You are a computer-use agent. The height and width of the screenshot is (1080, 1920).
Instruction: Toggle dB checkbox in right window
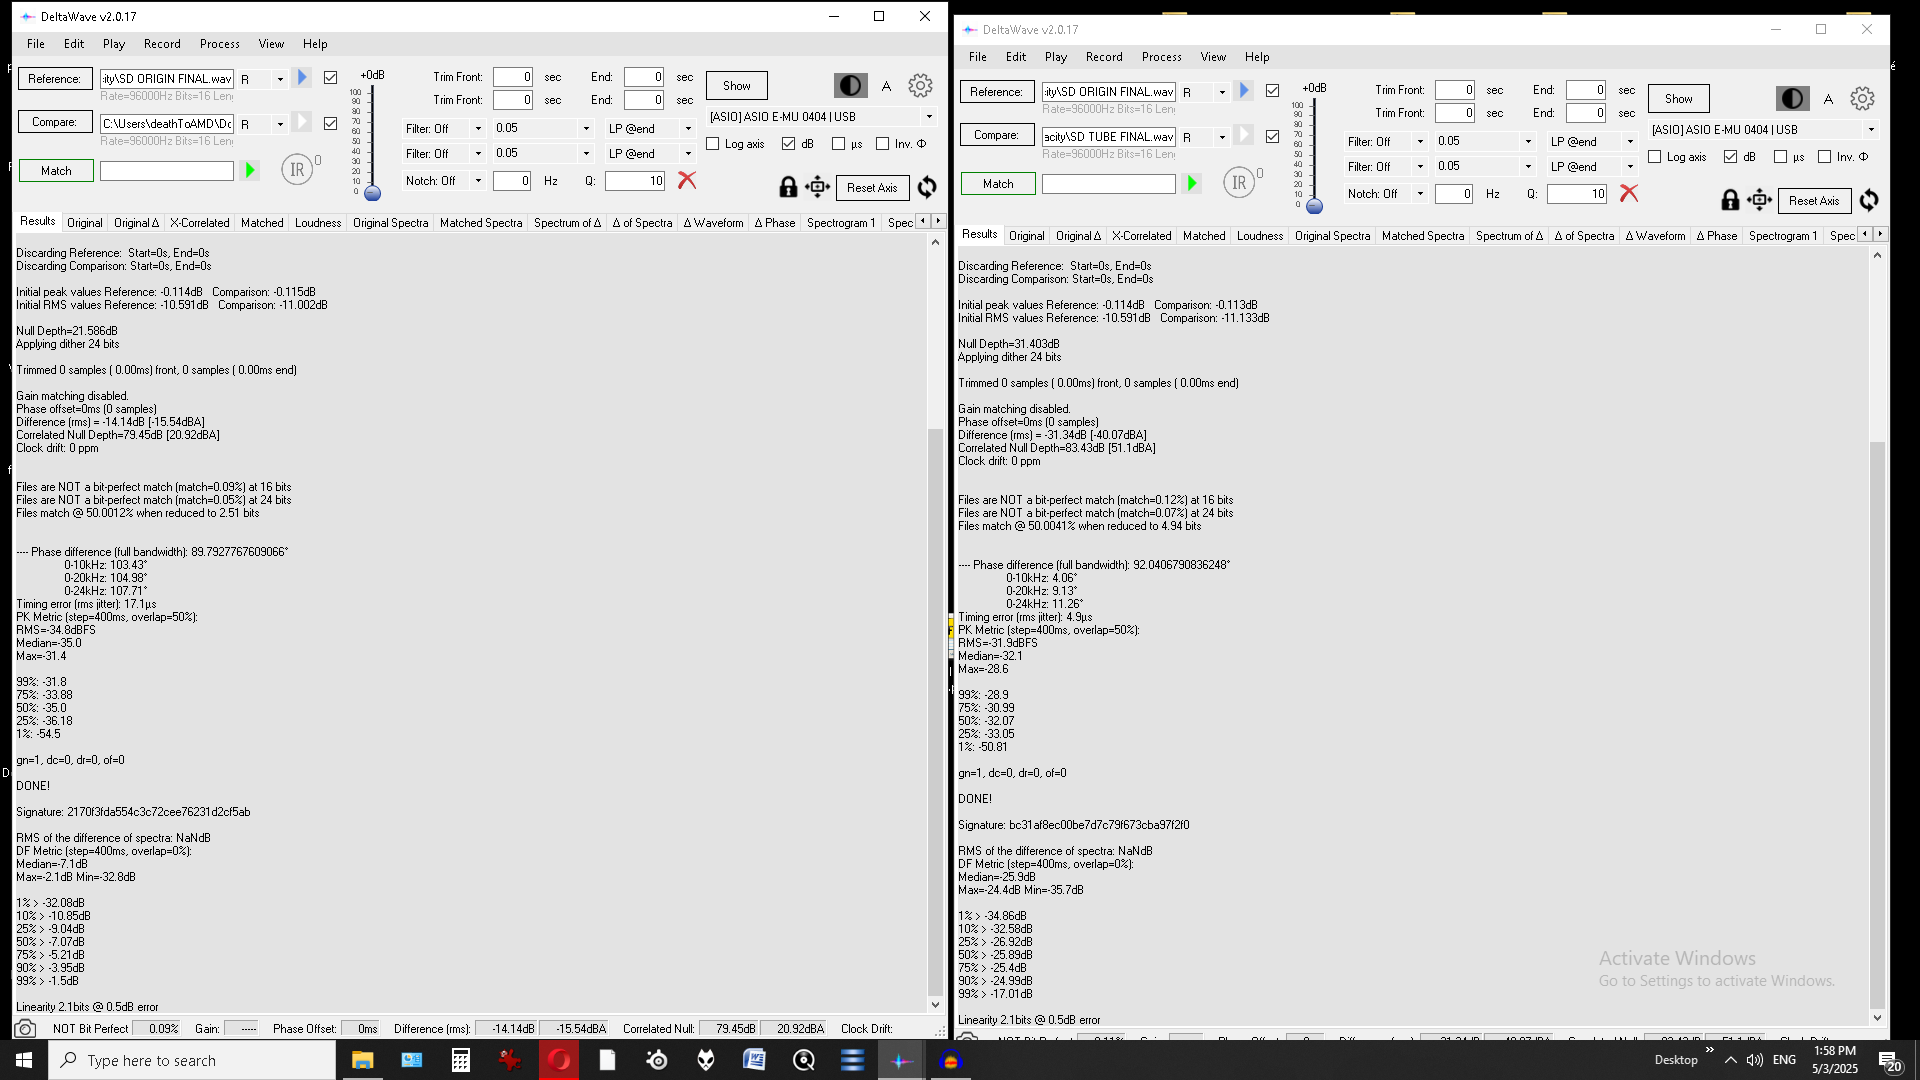tap(1731, 157)
